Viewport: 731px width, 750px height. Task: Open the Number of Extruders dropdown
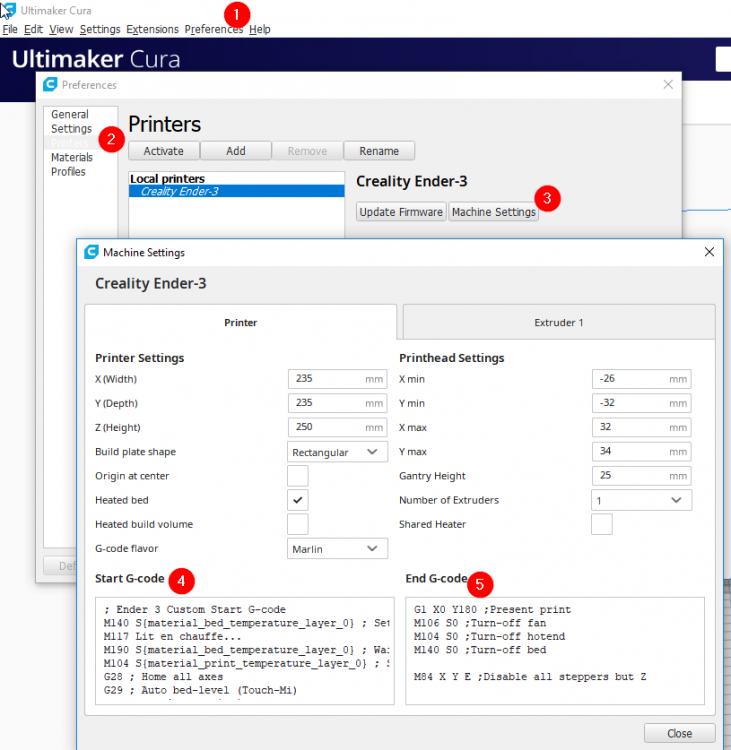(642, 500)
